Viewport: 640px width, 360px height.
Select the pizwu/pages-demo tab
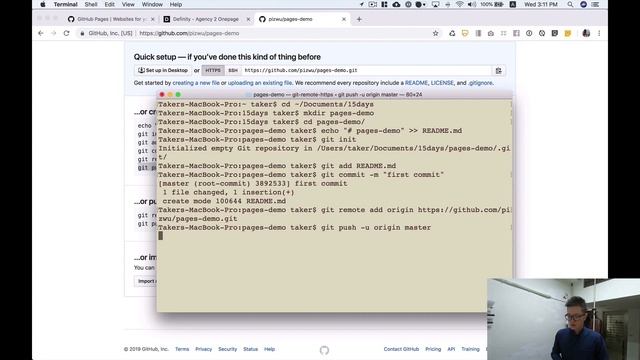(302, 19)
